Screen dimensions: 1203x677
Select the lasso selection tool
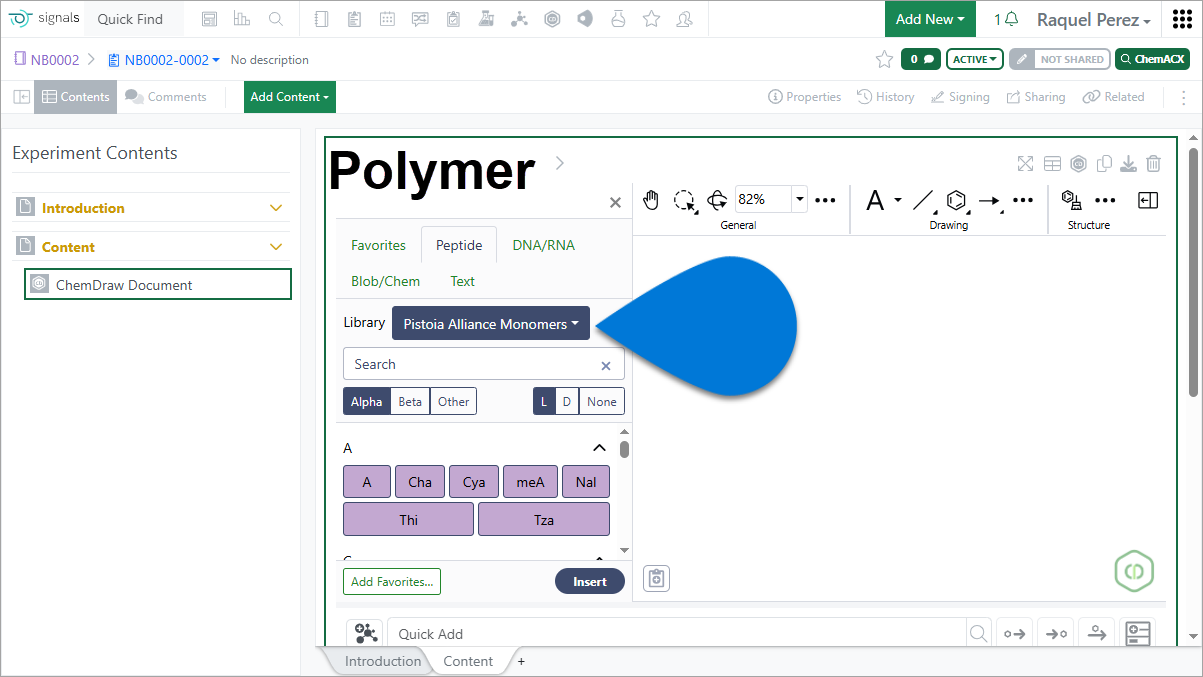click(x=685, y=200)
